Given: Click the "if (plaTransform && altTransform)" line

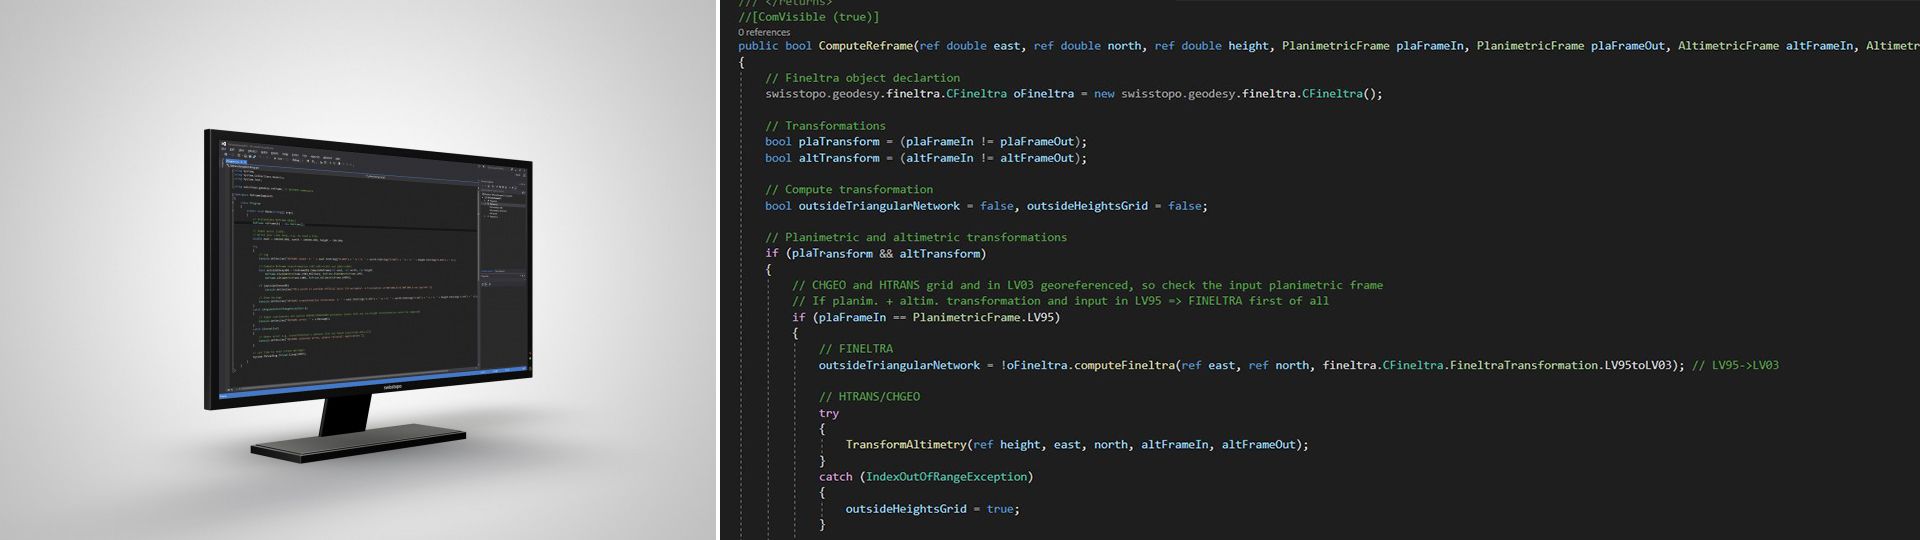Looking at the screenshot, I should click(875, 254).
